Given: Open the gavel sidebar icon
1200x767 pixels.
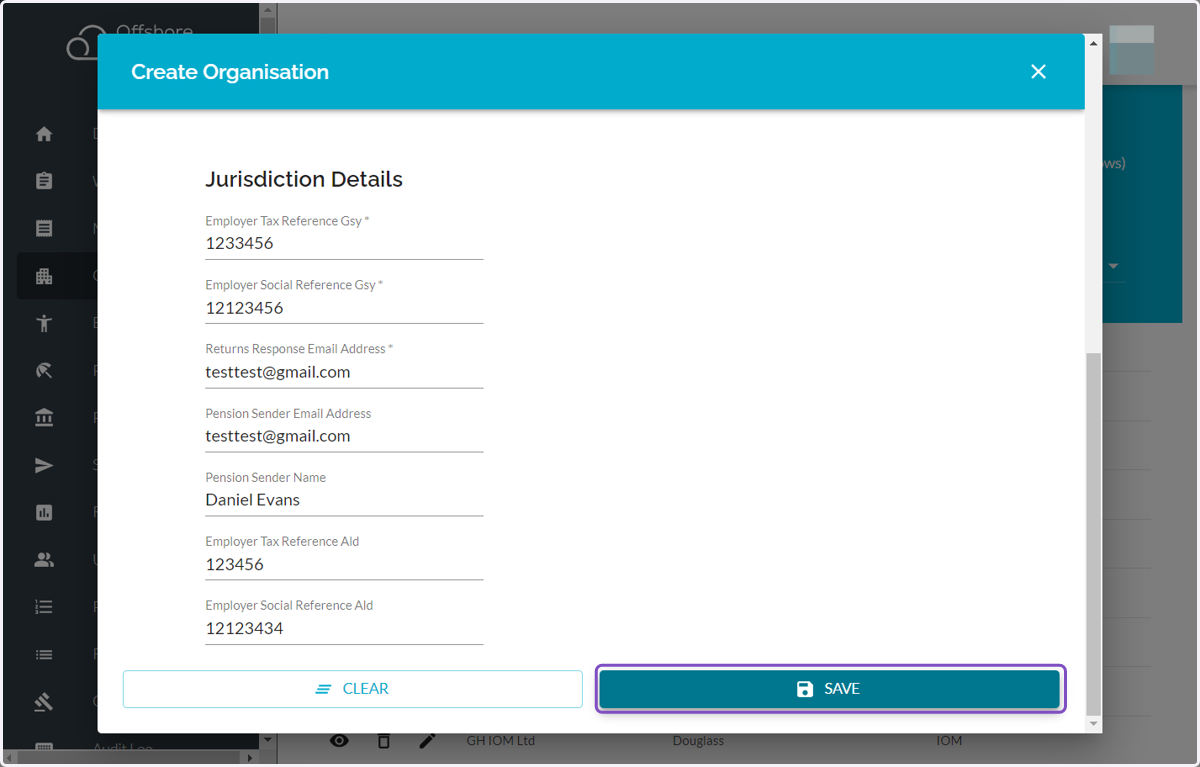Looking at the screenshot, I should (x=44, y=702).
